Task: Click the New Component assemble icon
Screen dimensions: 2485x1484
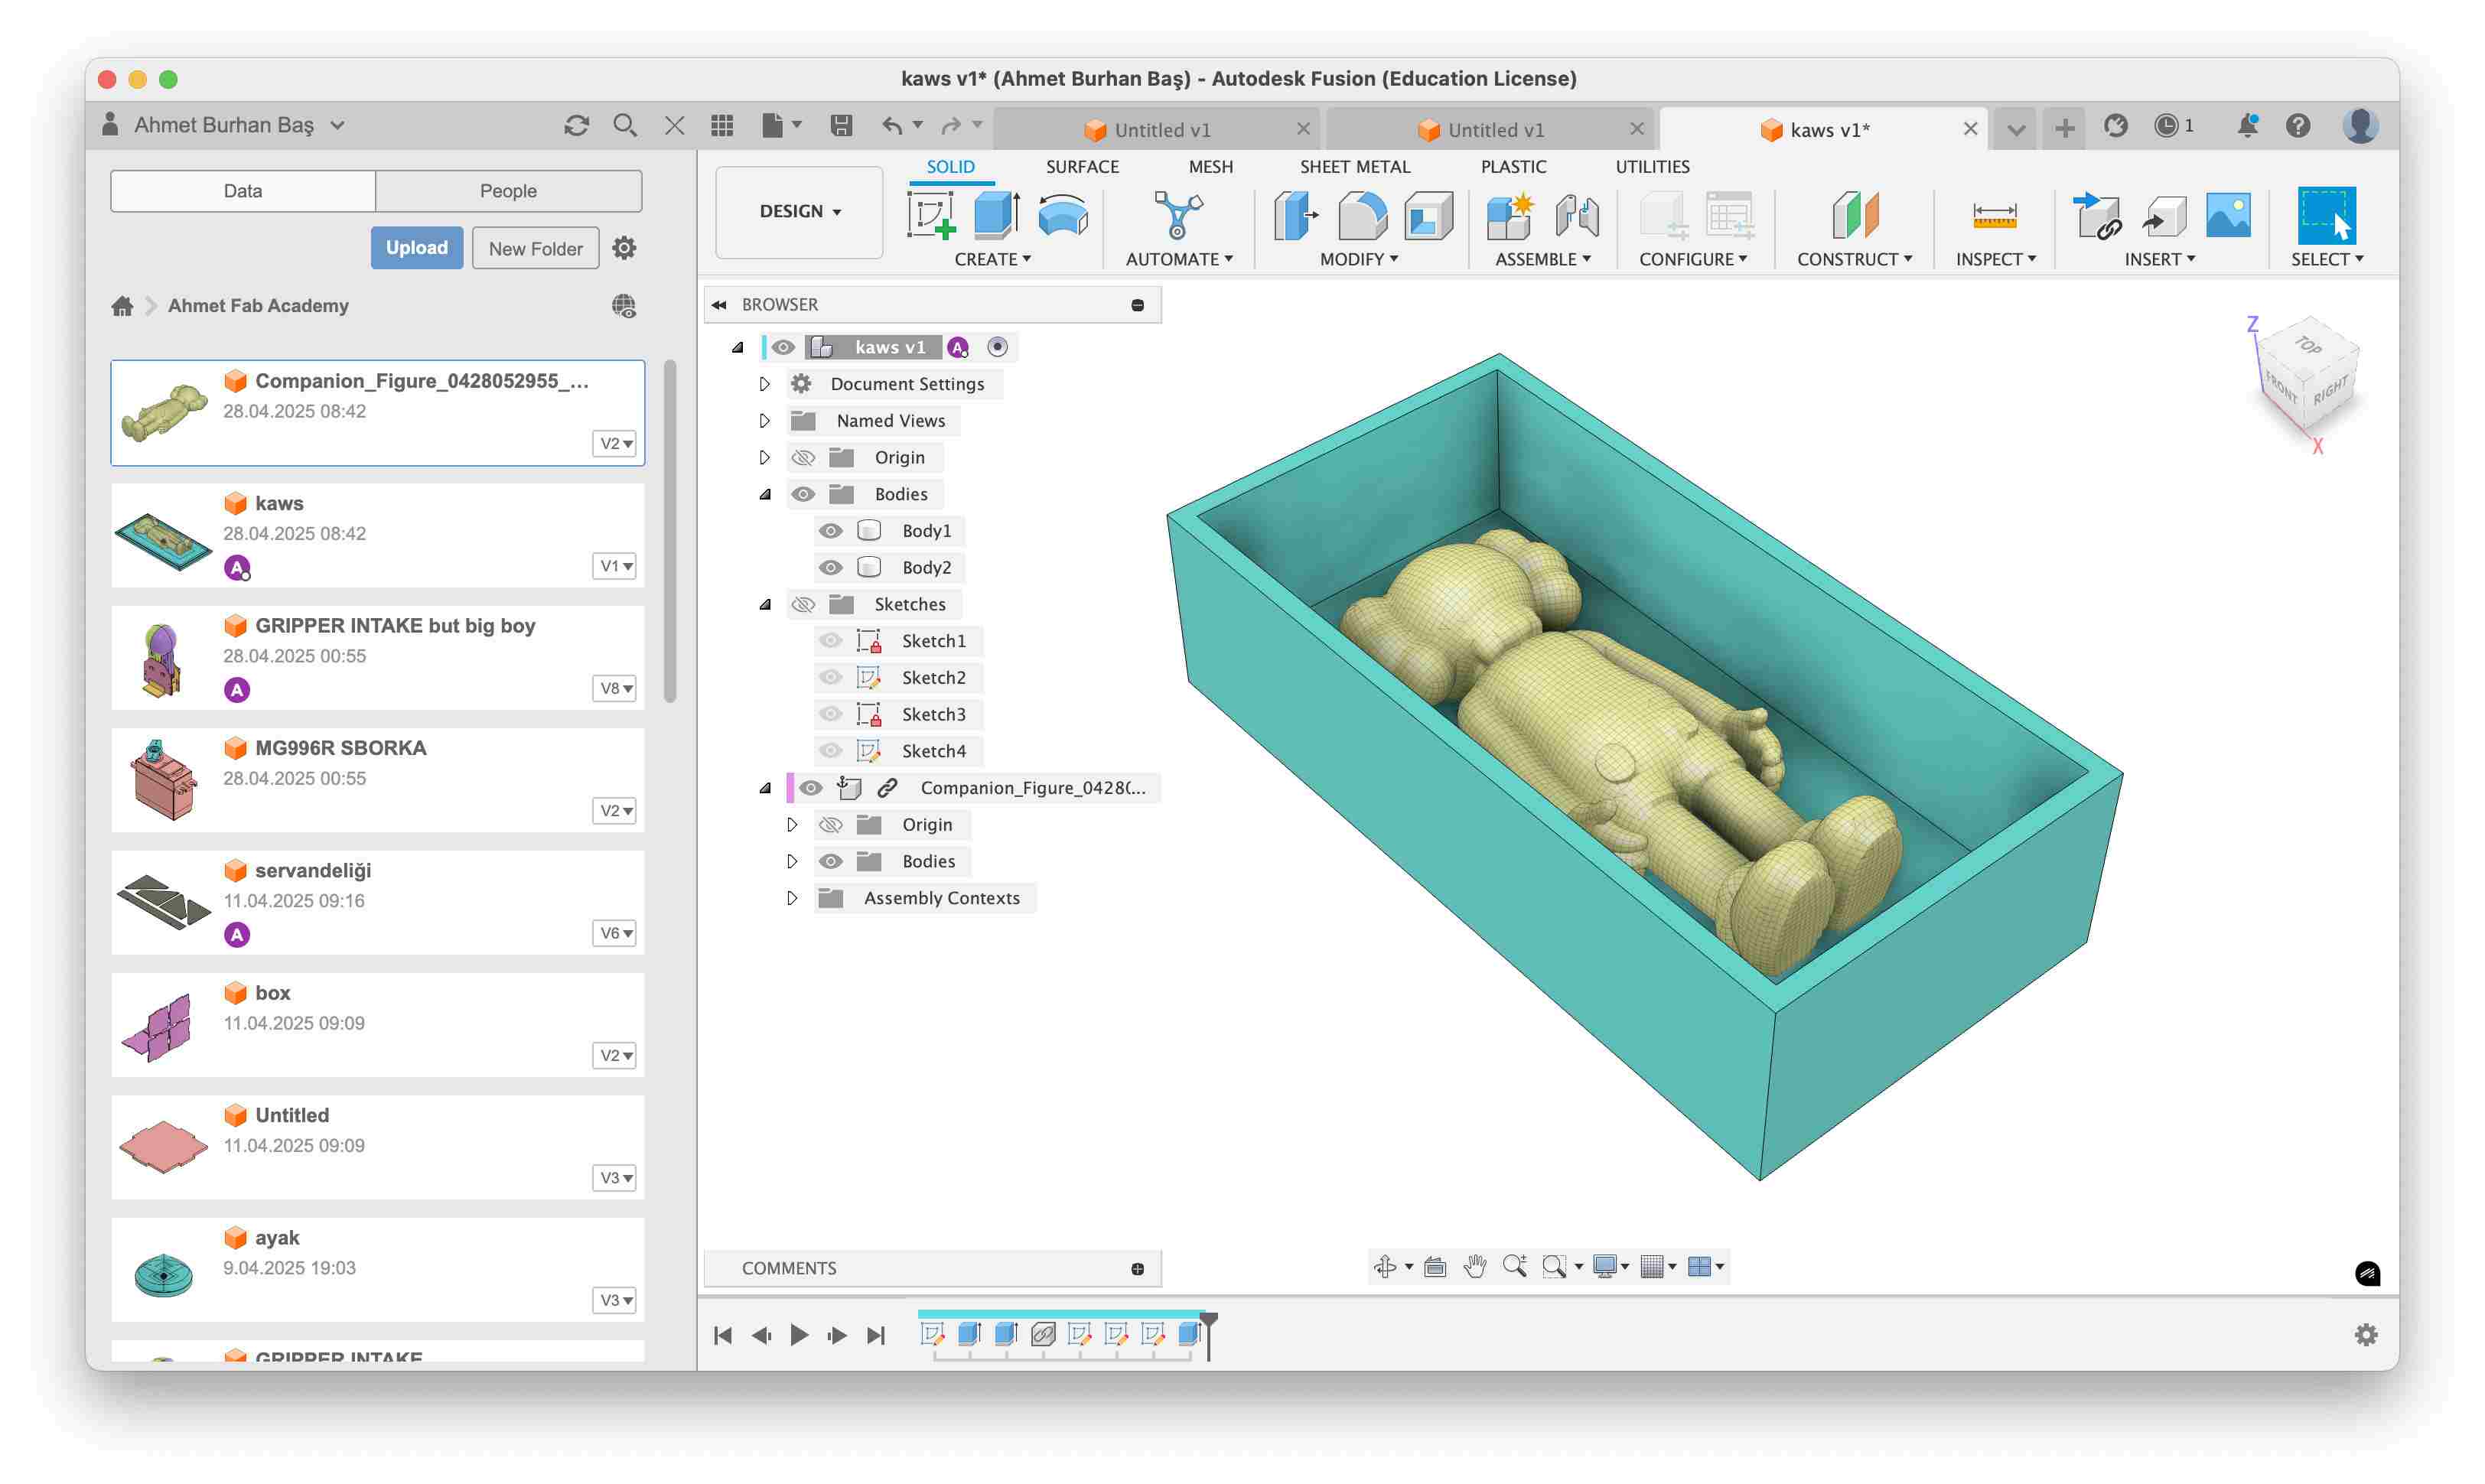Action: pyautogui.click(x=1510, y=215)
